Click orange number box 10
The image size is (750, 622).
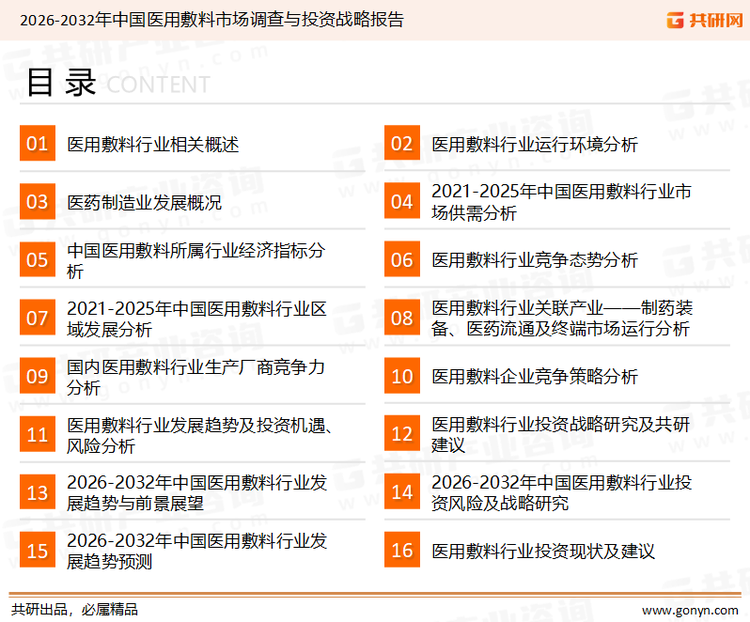(x=402, y=376)
